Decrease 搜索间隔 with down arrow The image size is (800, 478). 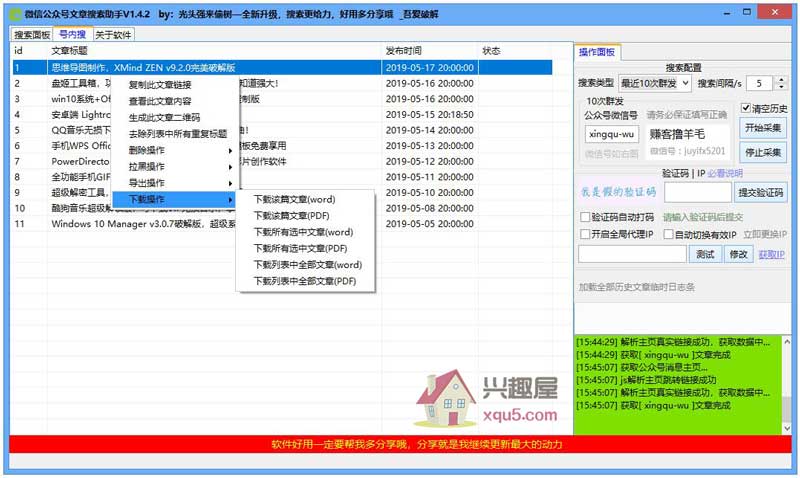[781, 87]
